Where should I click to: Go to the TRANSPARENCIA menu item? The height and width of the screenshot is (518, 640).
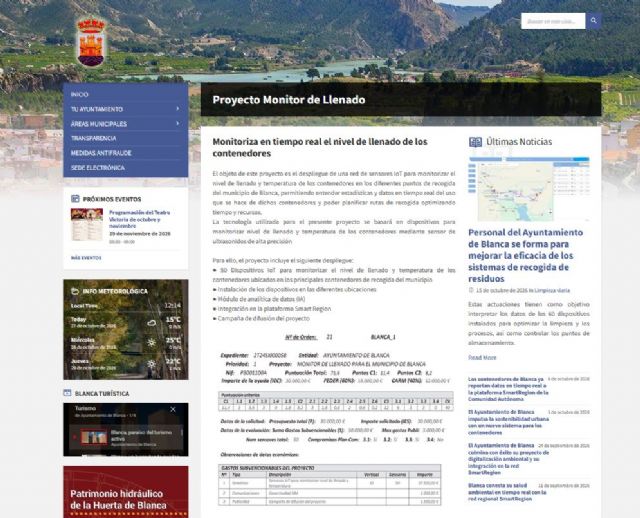point(93,138)
